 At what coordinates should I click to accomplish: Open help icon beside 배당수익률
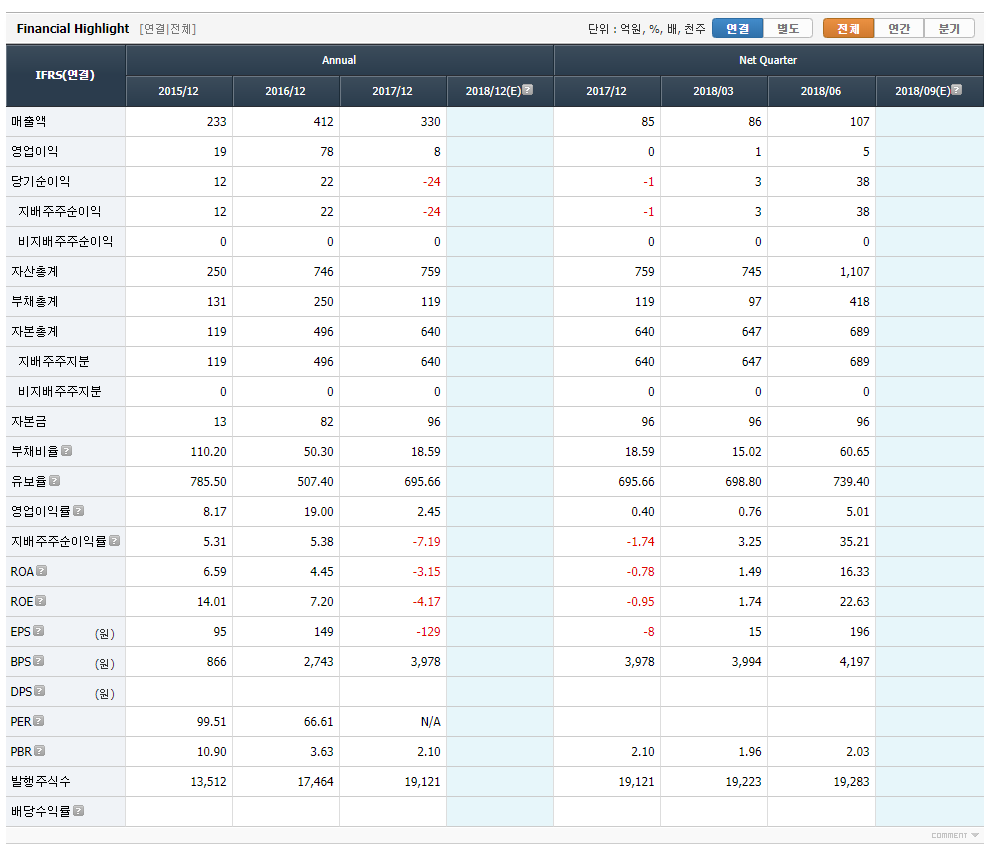click(x=79, y=811)
